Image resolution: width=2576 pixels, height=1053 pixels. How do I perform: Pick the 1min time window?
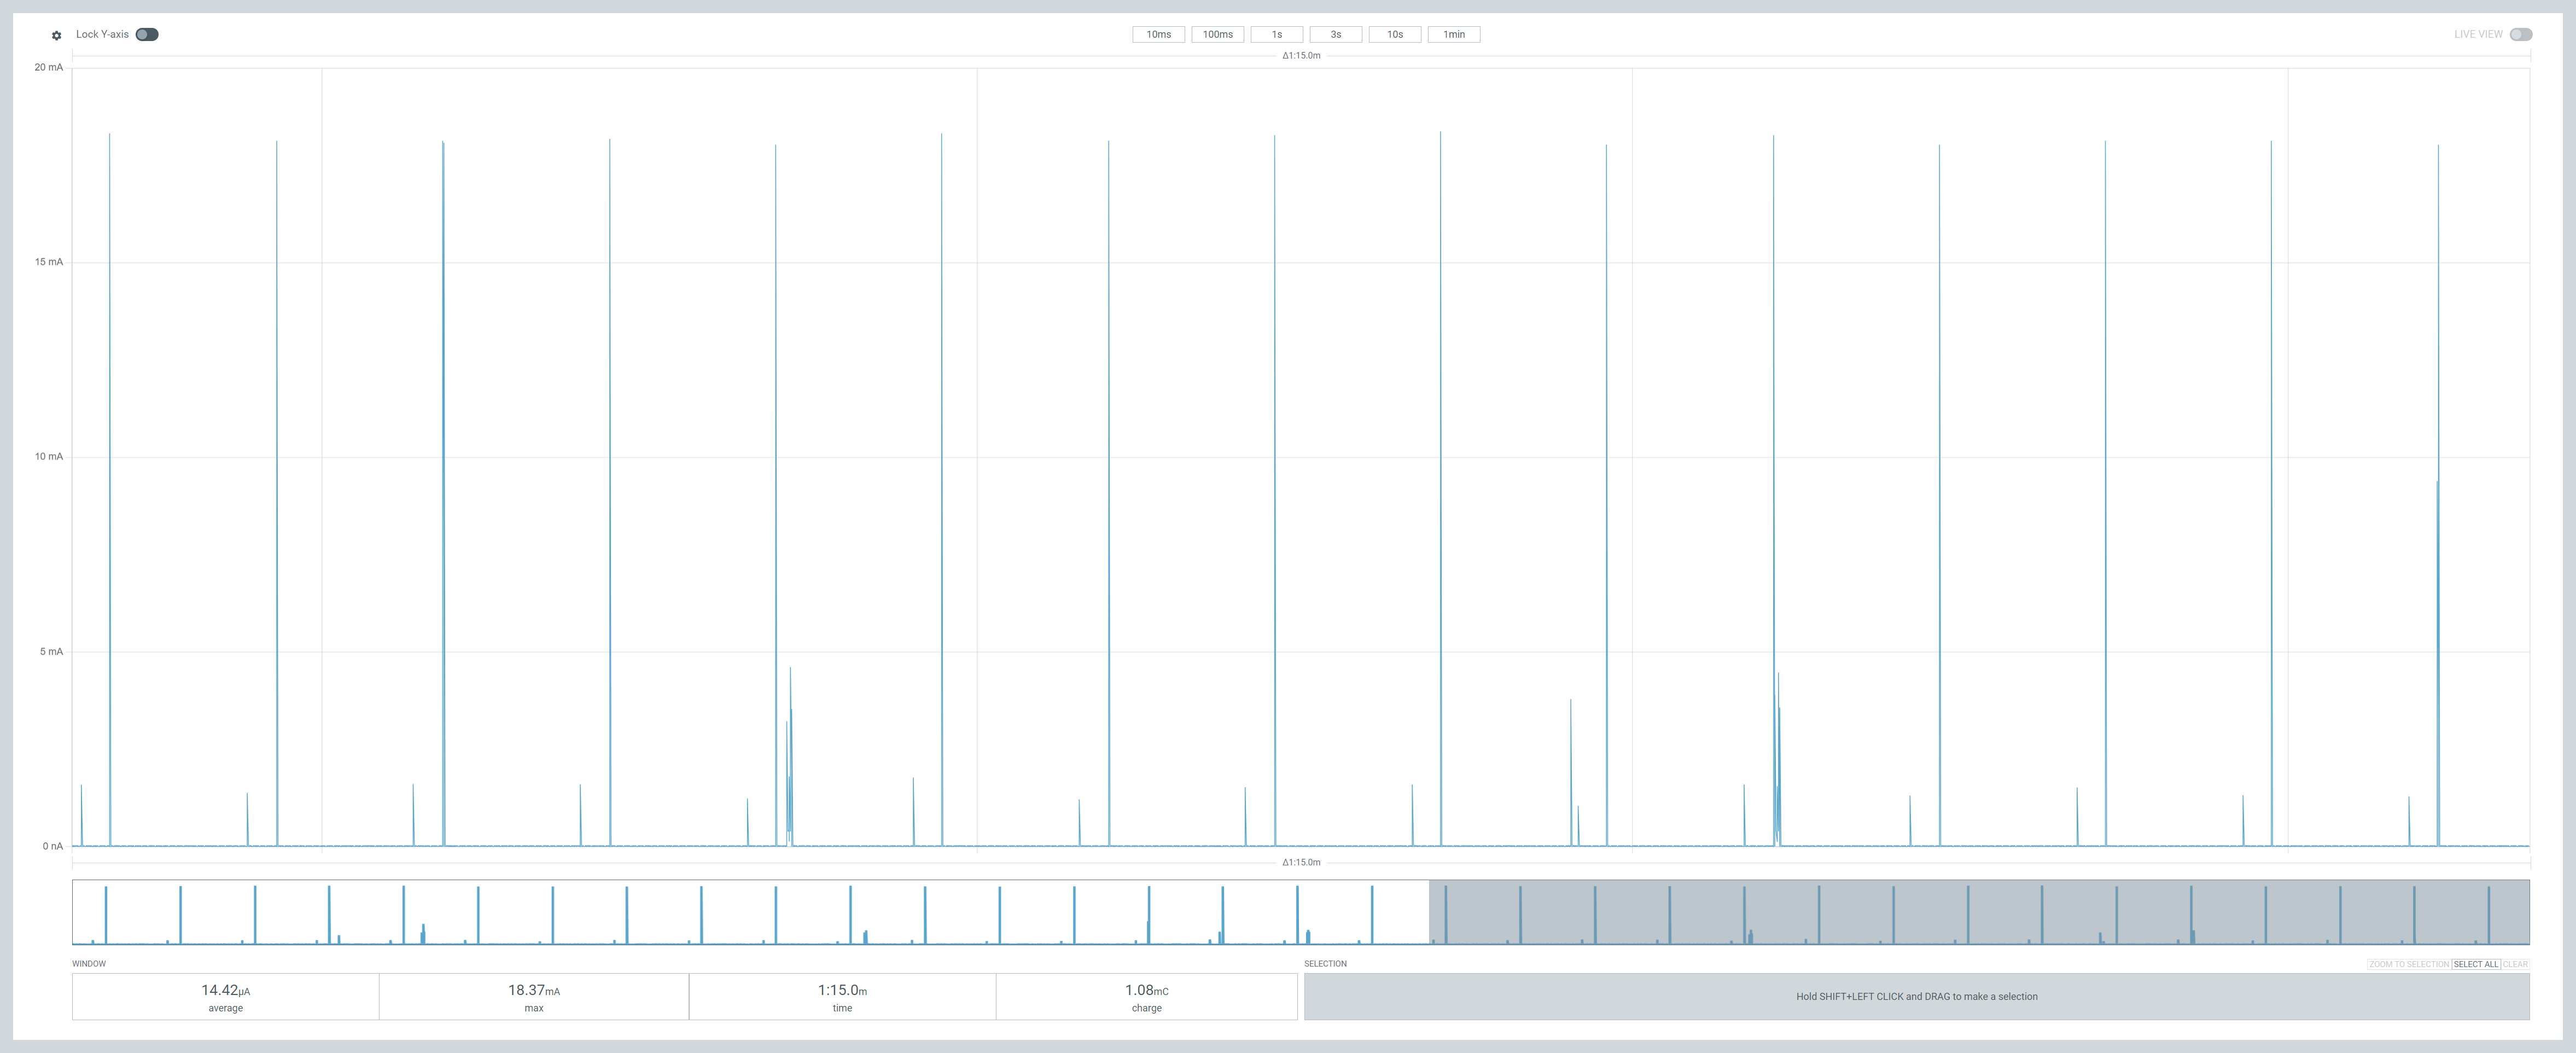(x=1453, y=34)
